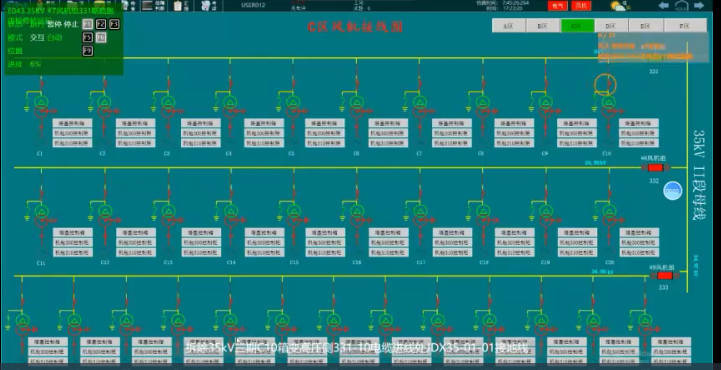Image resolution: width=721 pixels, height=370 pixels.
Task: Click the F6 mode key
Action: pyautogui.click(x=101, y=38)
